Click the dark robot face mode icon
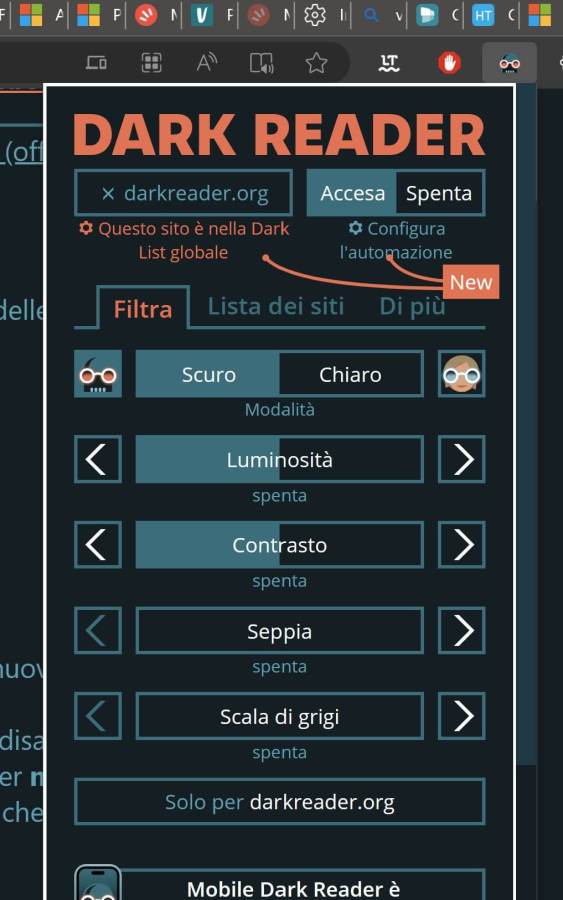The image size is (563, 900). (98, 374)
